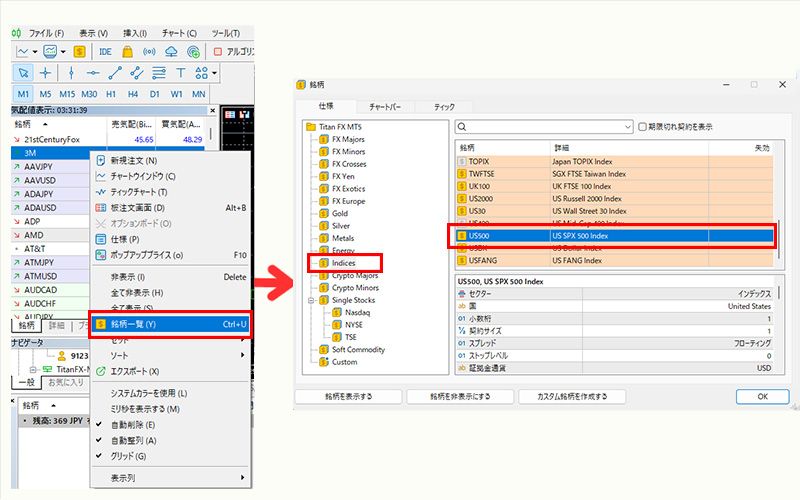800x500 pixels.
Task: Click the Signals broadcast icon
Action: 149,52
